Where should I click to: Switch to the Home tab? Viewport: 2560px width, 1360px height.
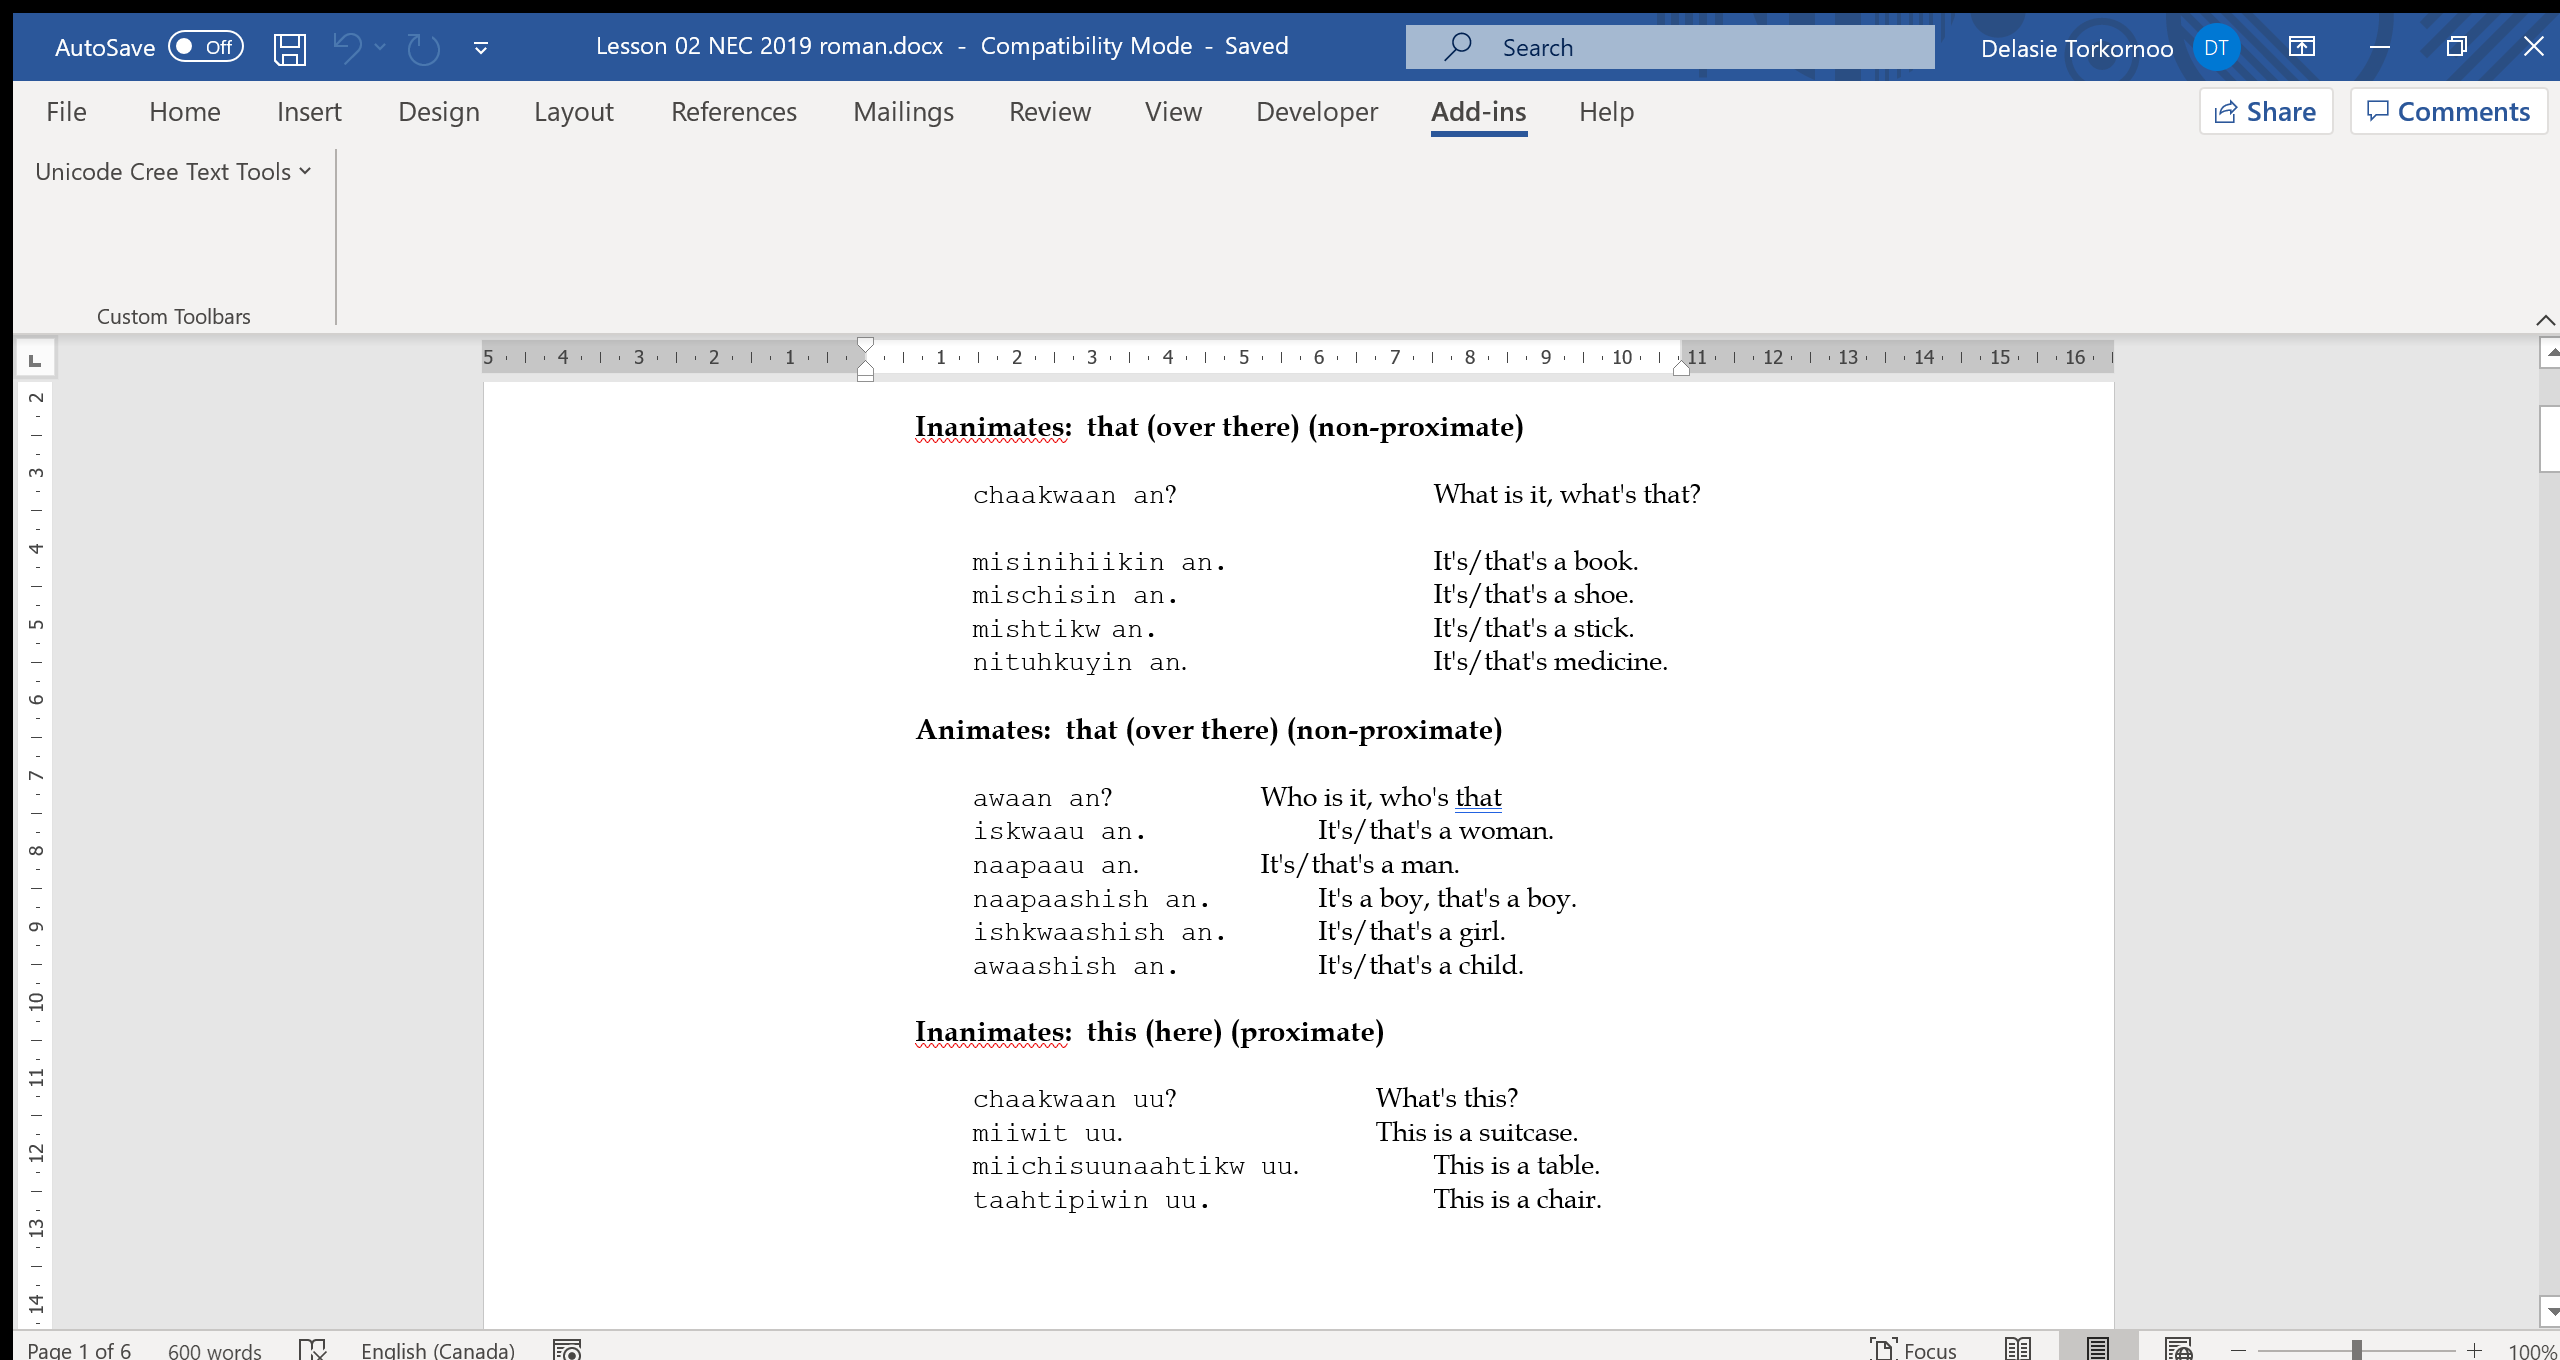click(x=185, y=112)
